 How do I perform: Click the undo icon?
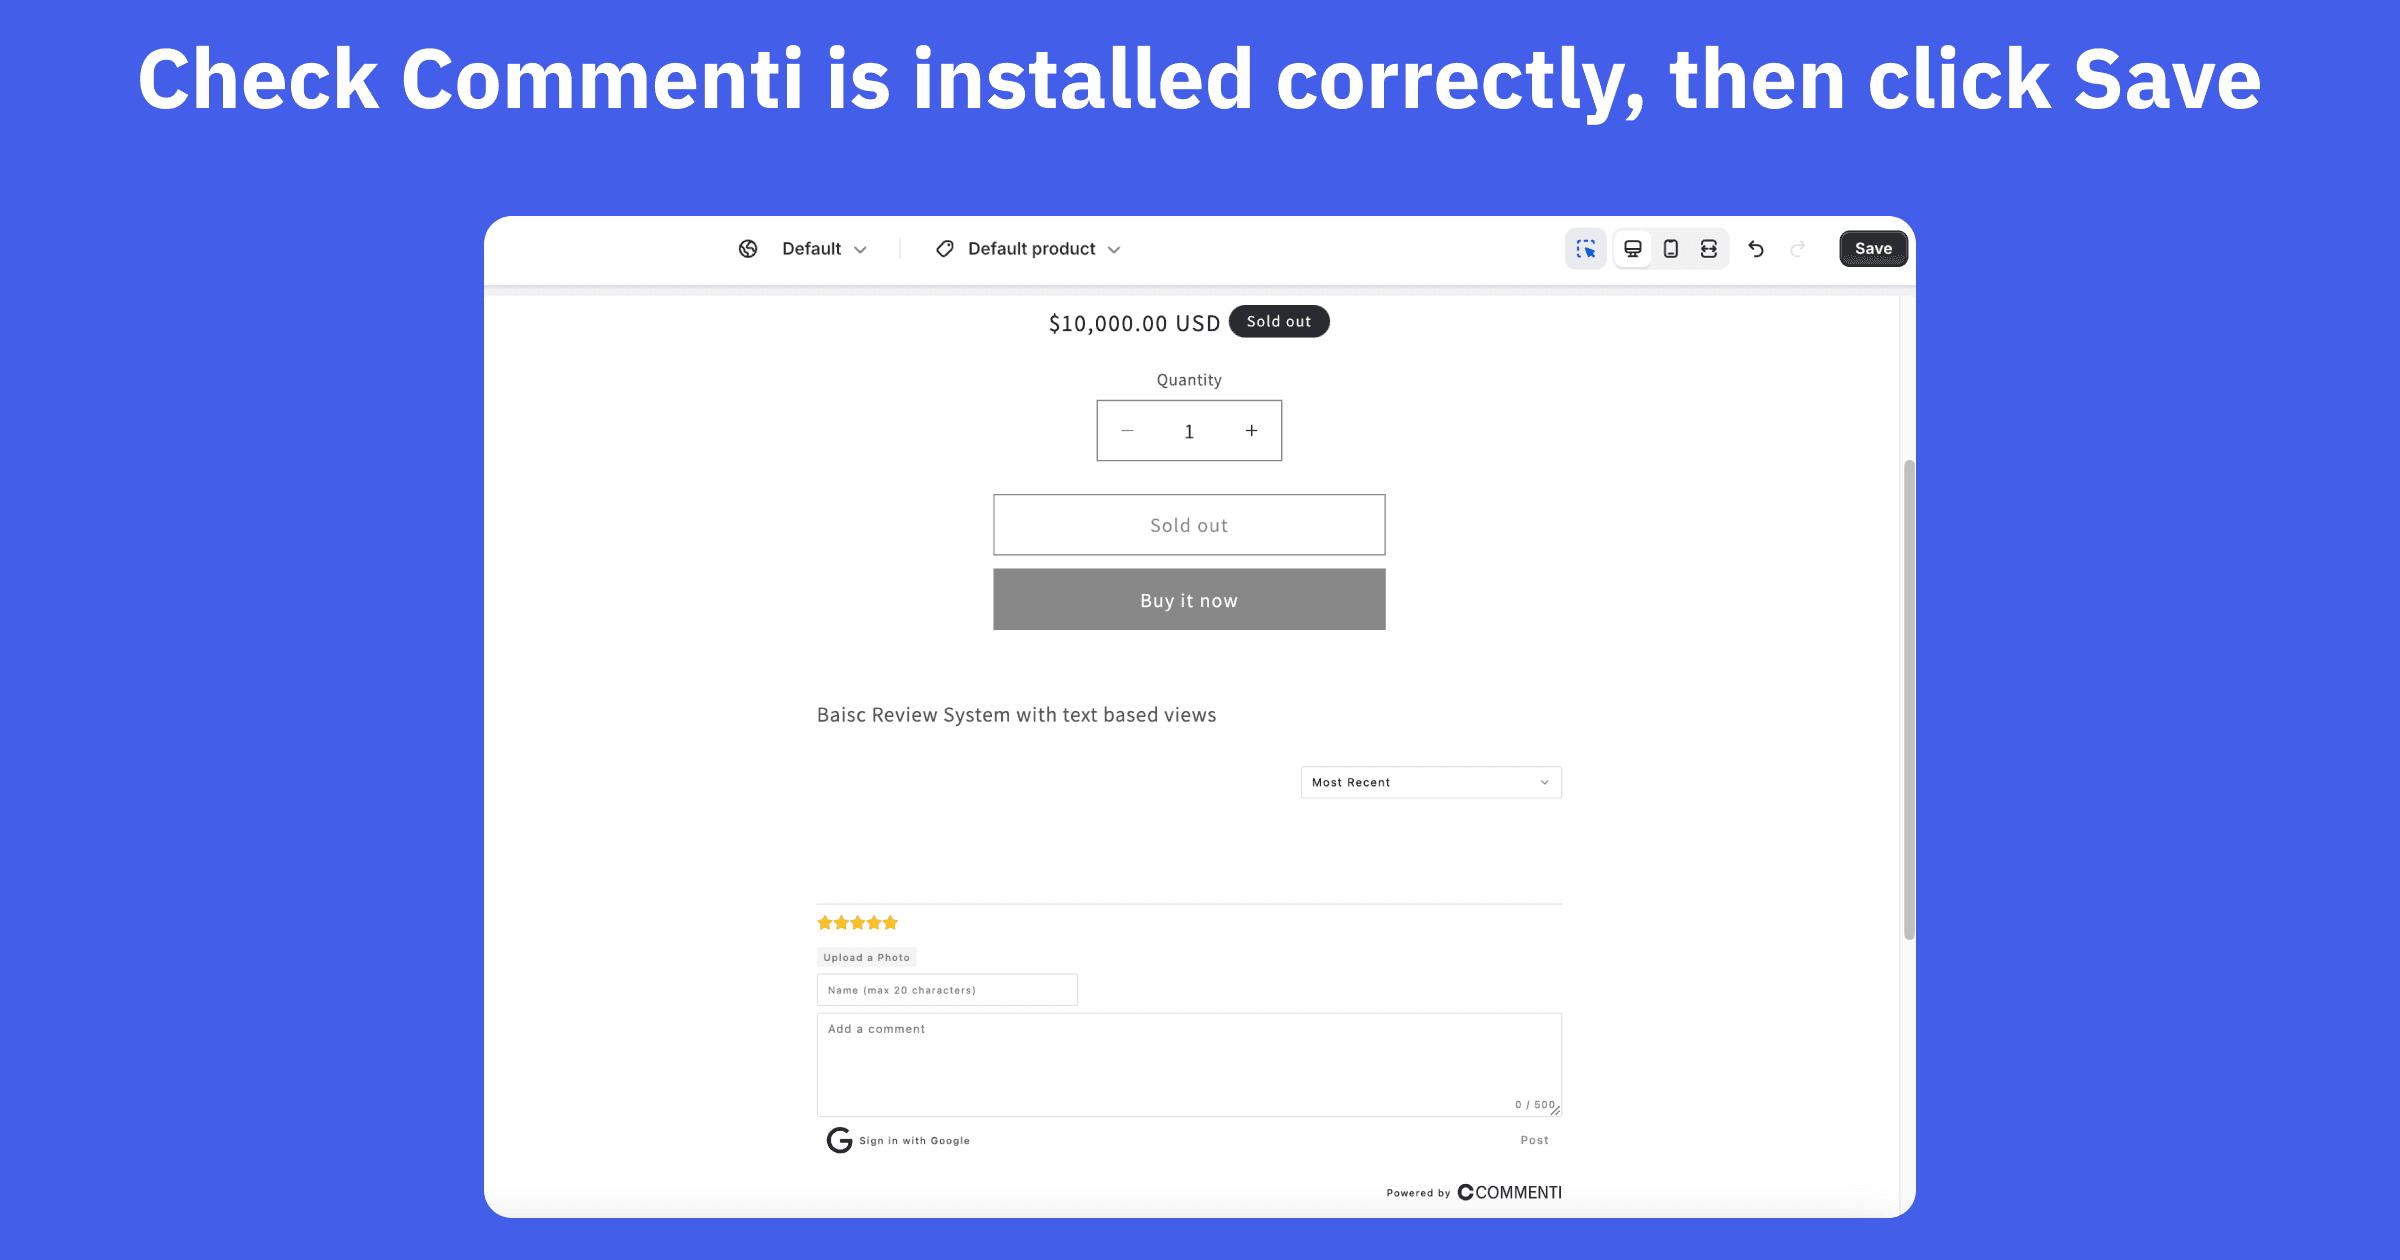click(x=1756, y=249)
